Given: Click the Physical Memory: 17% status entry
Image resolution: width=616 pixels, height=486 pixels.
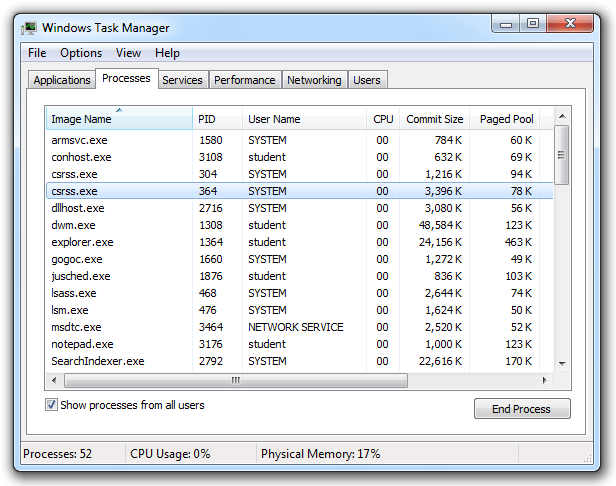Looking at the screenshot, I should pyautogui.click(x=321, y=454).
